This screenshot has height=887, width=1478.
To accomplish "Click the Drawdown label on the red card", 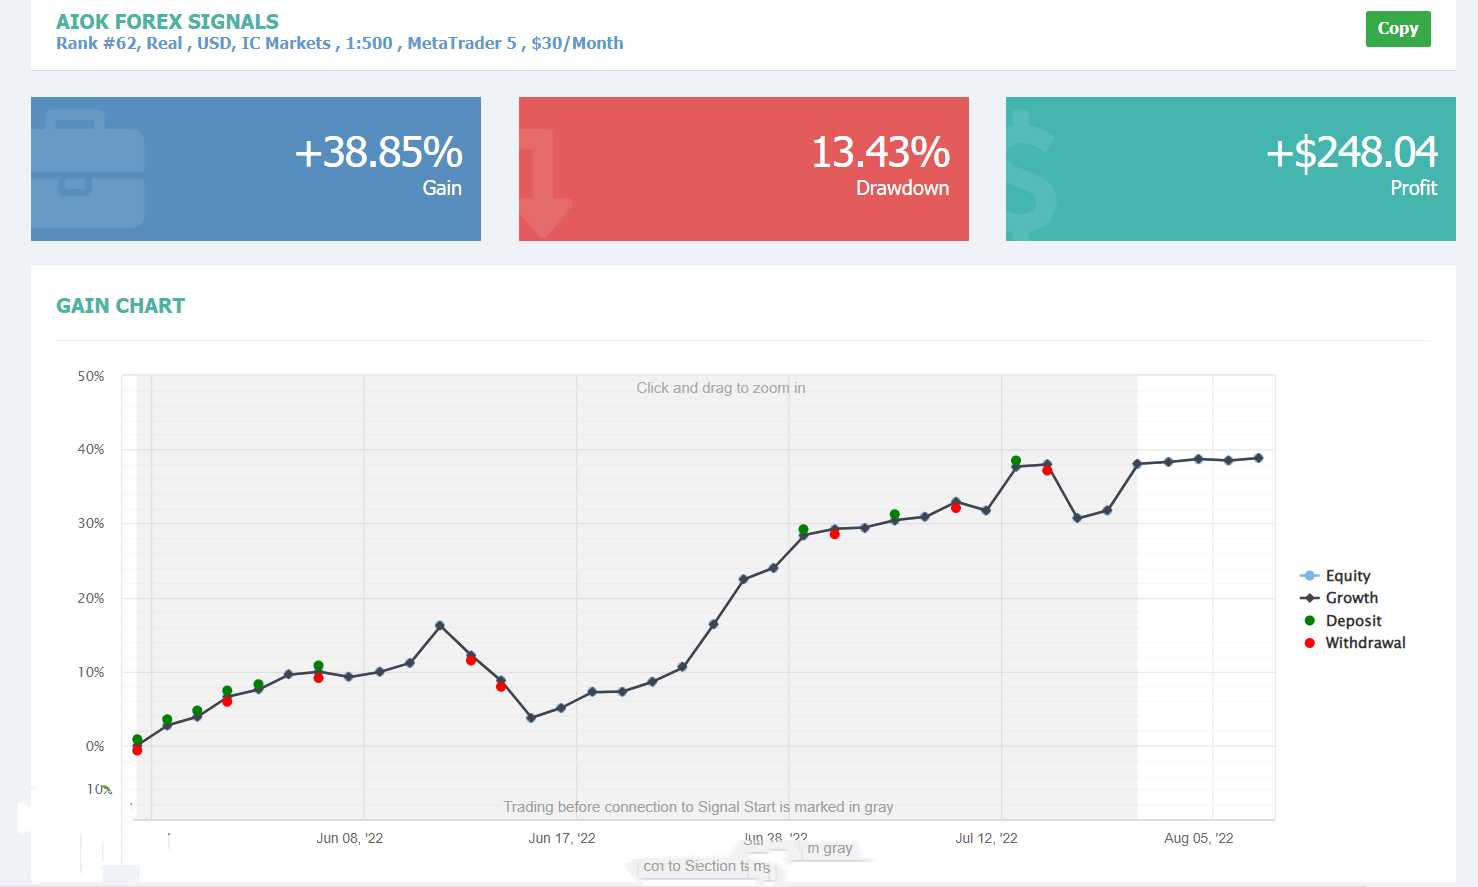I will pyautogui.click(x=902, y=188).
